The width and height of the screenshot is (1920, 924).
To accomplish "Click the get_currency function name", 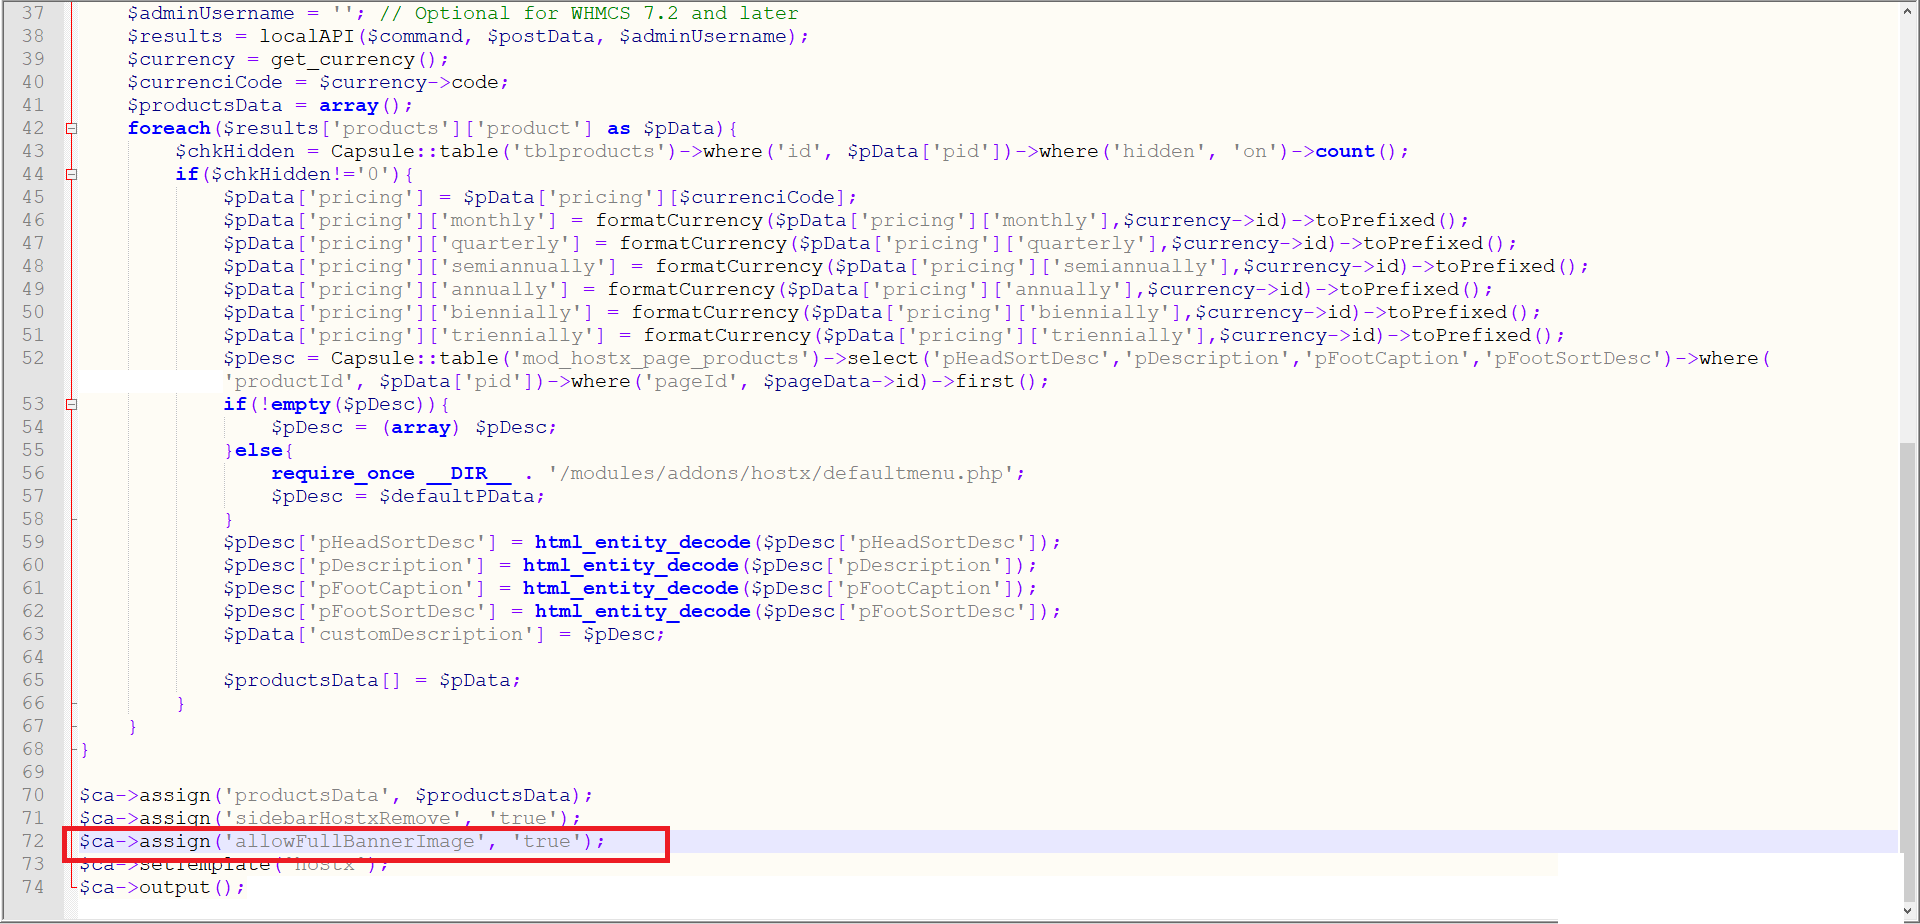I will (x=342, y=59).
